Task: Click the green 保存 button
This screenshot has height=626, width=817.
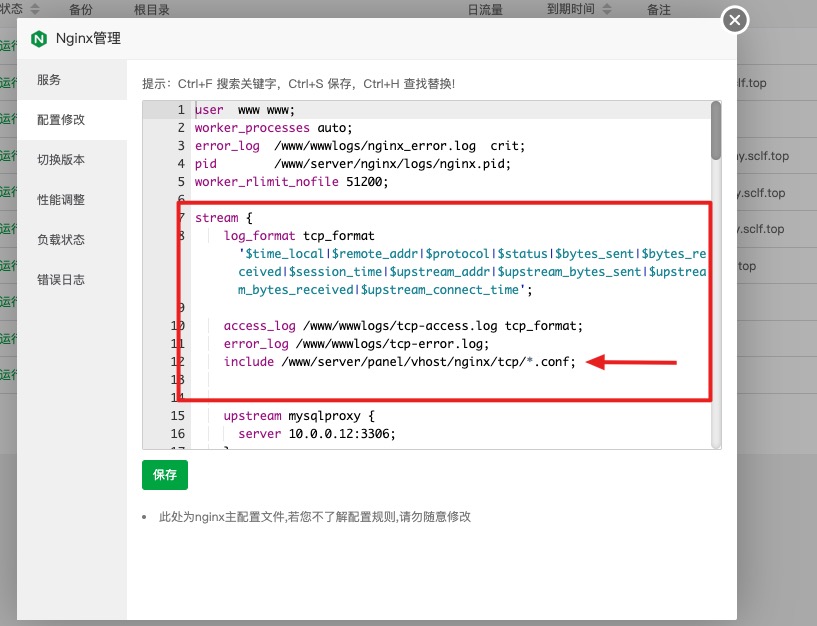Action: pos(165,475)
